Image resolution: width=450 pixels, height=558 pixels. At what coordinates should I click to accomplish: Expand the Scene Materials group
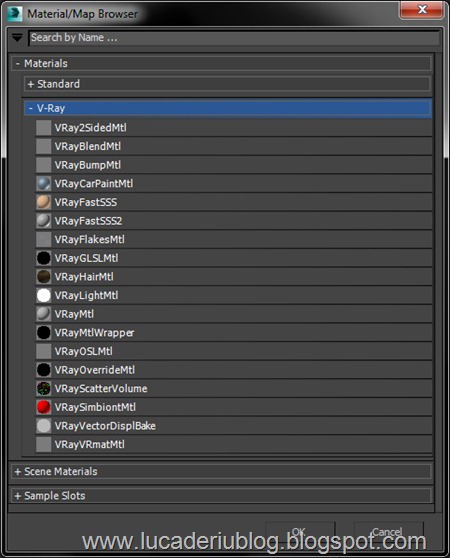(18, 472)
